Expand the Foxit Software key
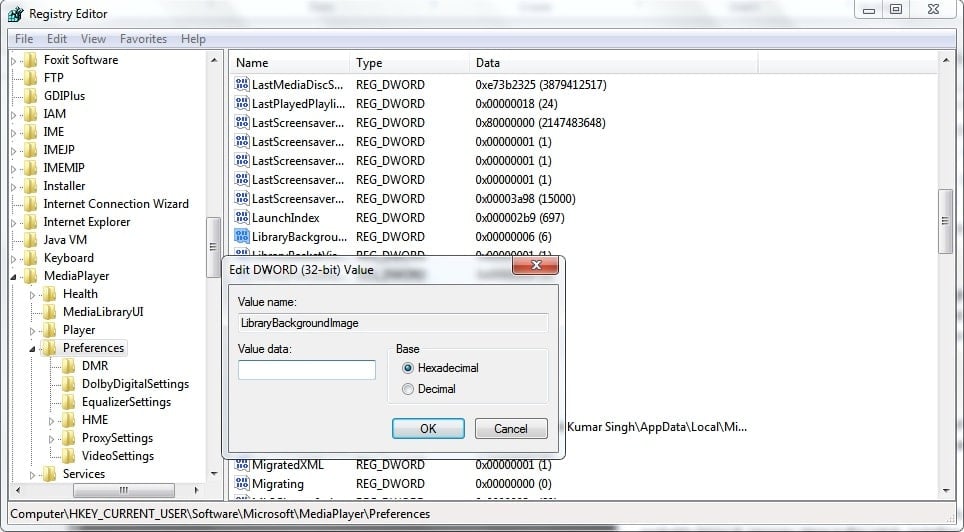 click(x=14, y=61)
